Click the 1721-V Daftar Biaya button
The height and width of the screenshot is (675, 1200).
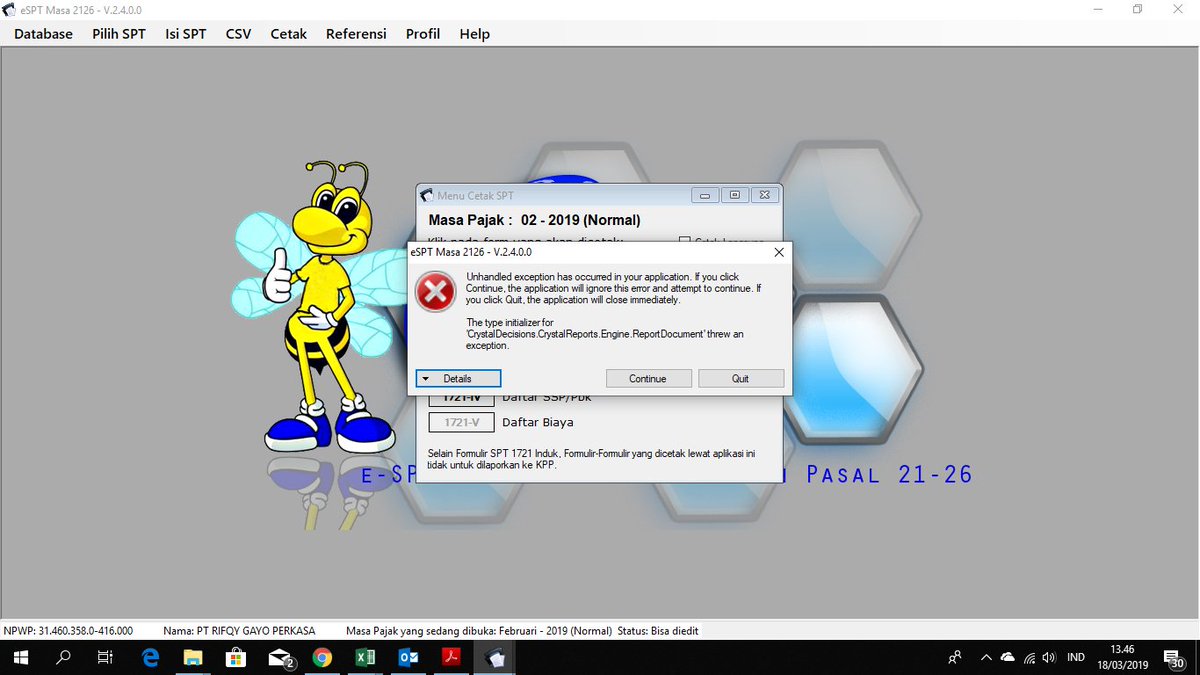tap(461, 422)
